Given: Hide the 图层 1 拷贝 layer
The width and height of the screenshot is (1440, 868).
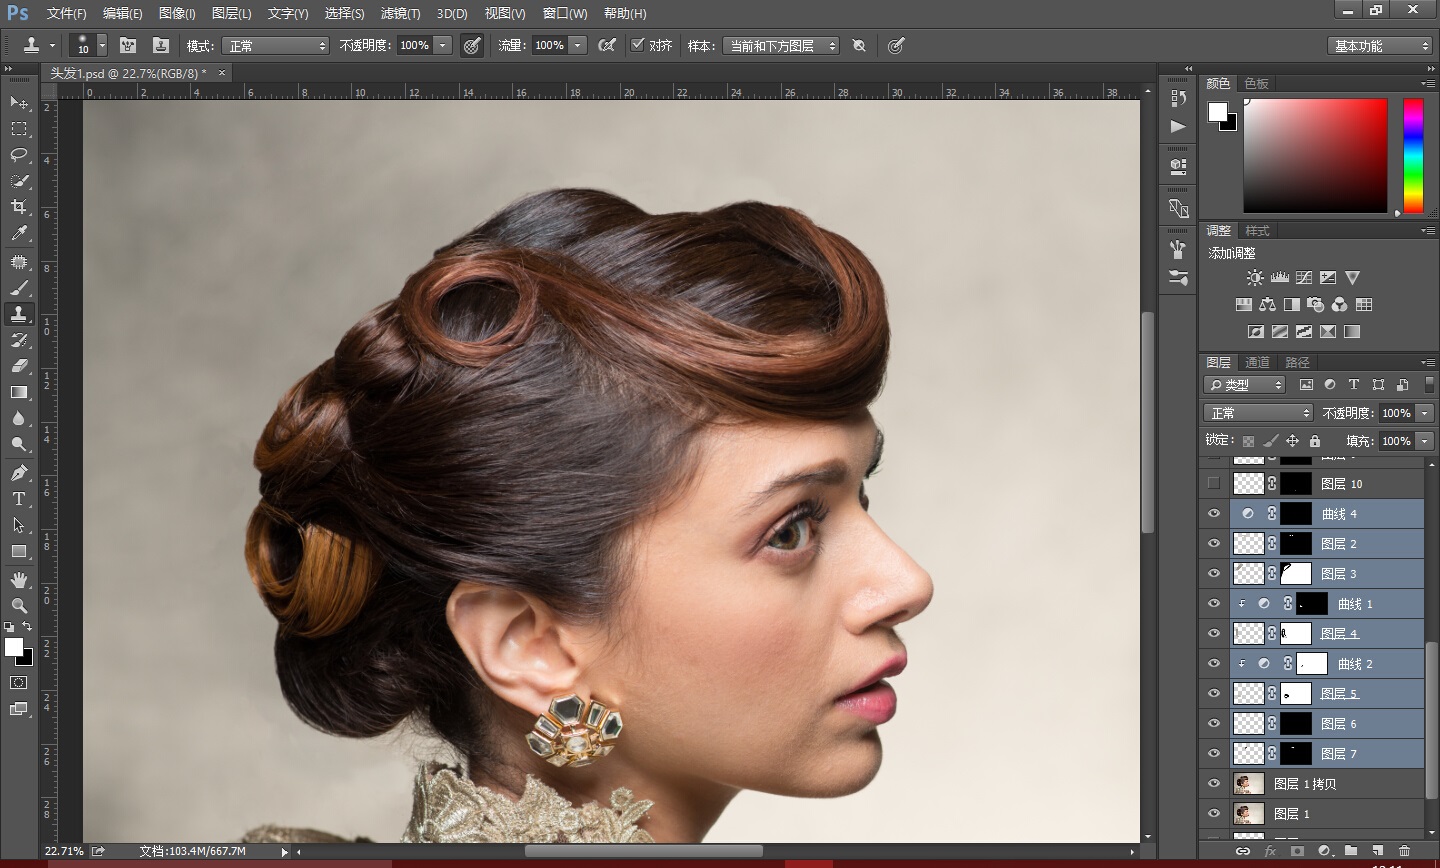Looking at the screenshot, I should [1214, 783].
